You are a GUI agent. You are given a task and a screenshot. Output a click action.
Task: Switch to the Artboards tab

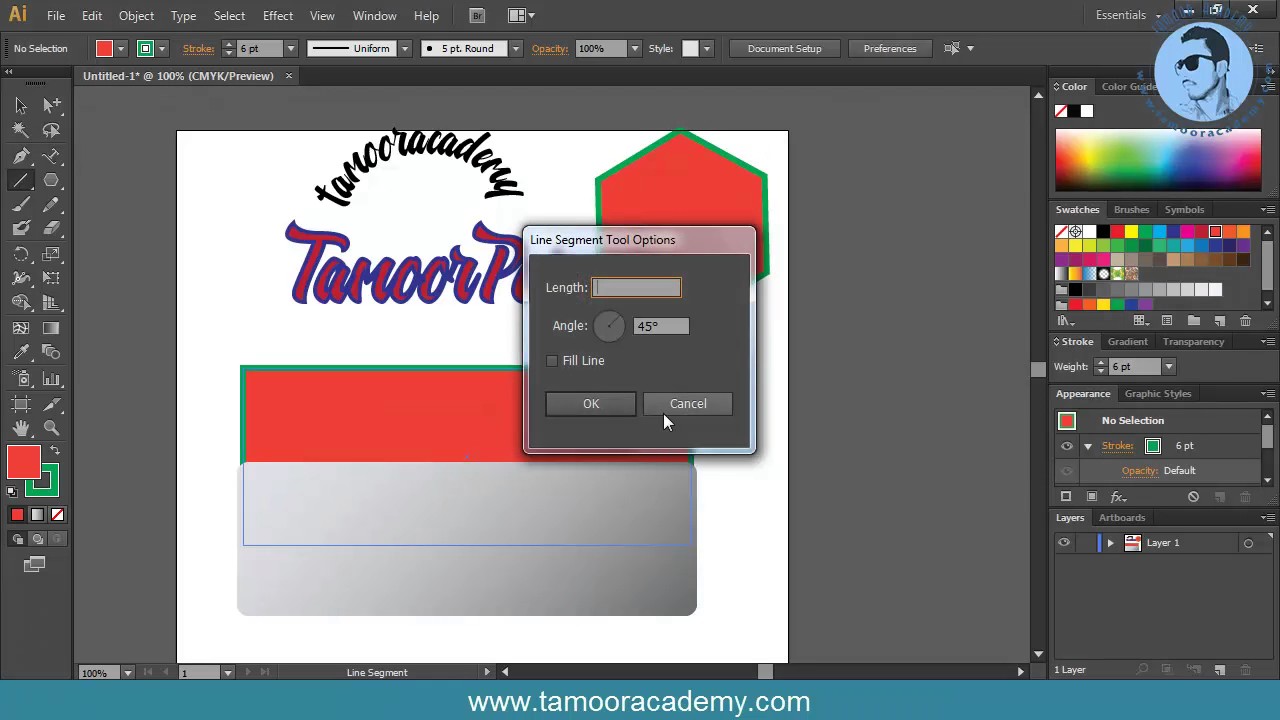(1122, 518)
